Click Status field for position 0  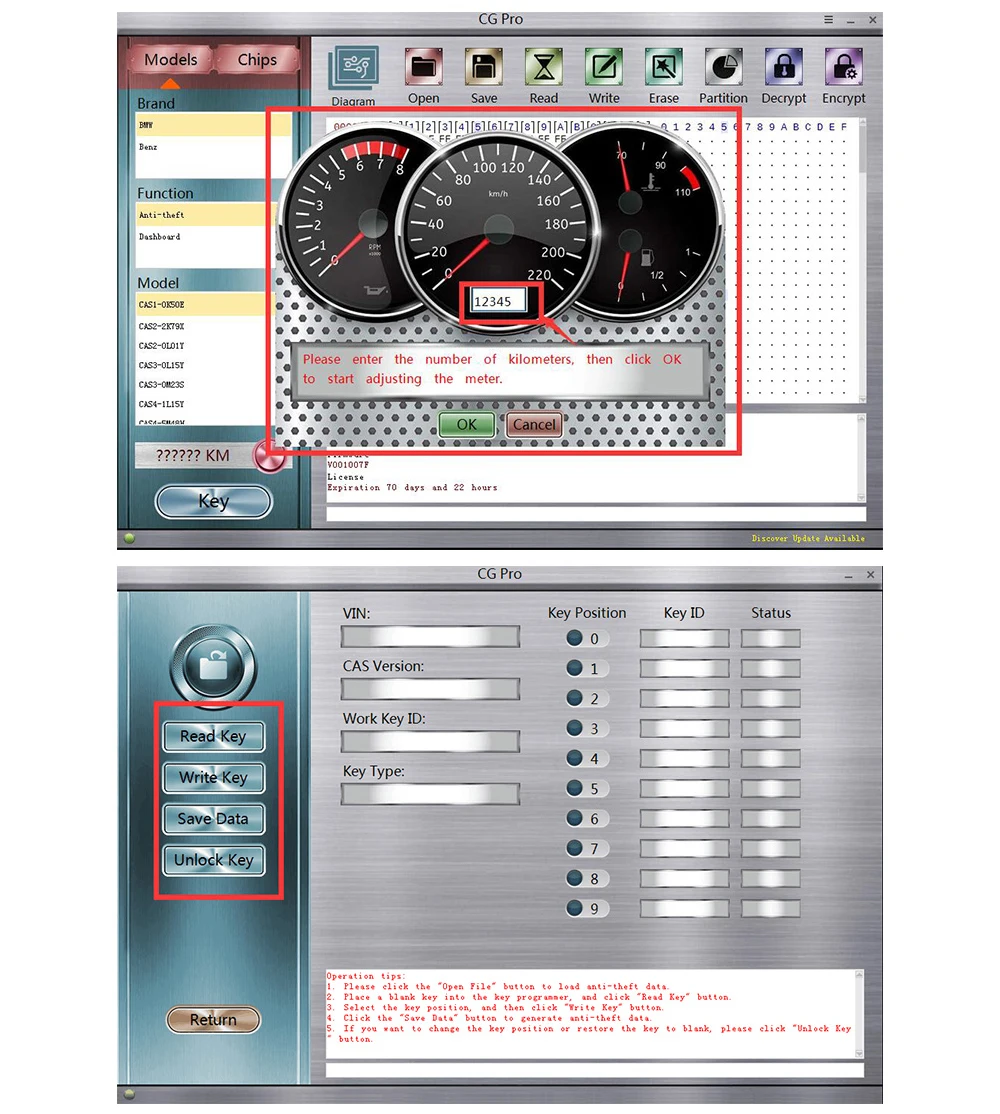click(x=771, y=639)
